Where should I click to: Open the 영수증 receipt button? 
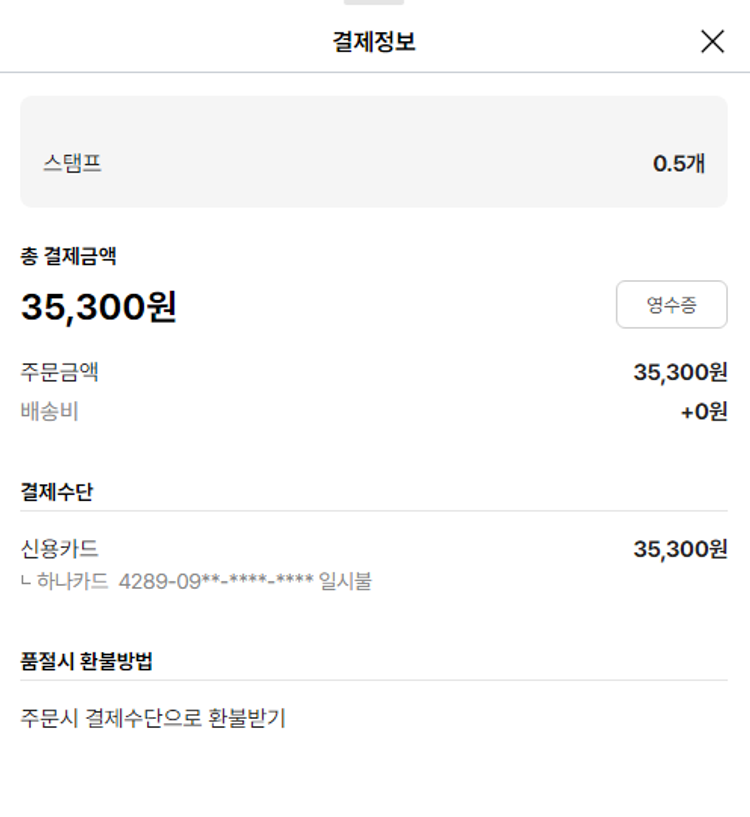point(671,305)
